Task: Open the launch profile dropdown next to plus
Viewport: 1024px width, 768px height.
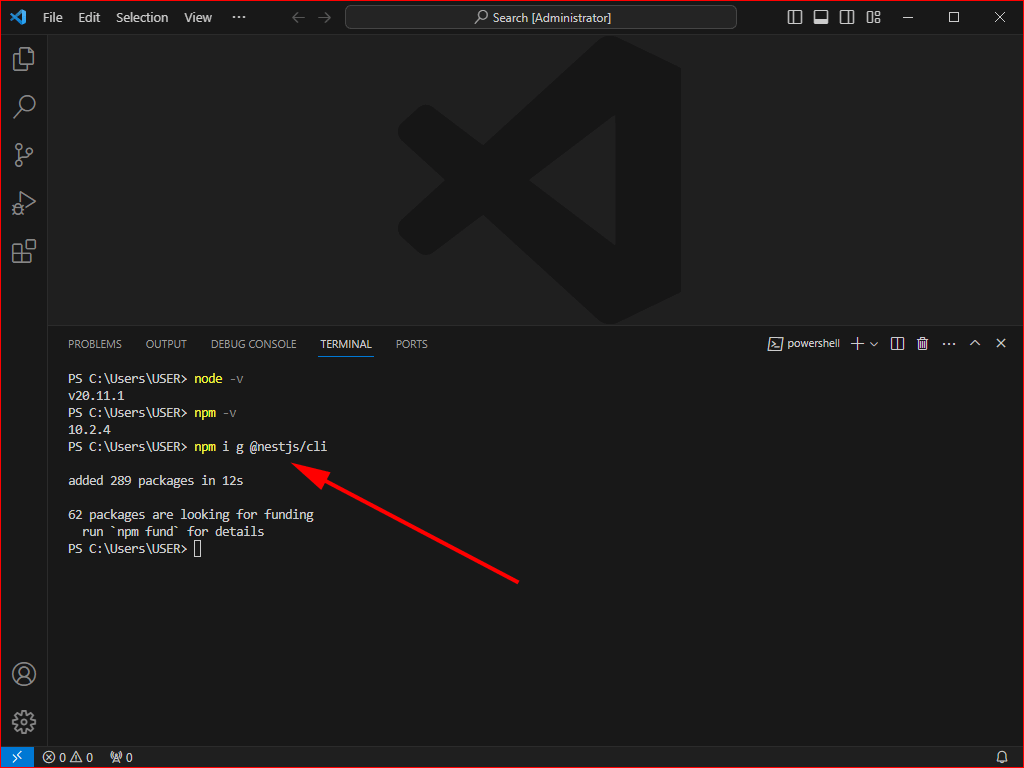Action: [874, 344]
